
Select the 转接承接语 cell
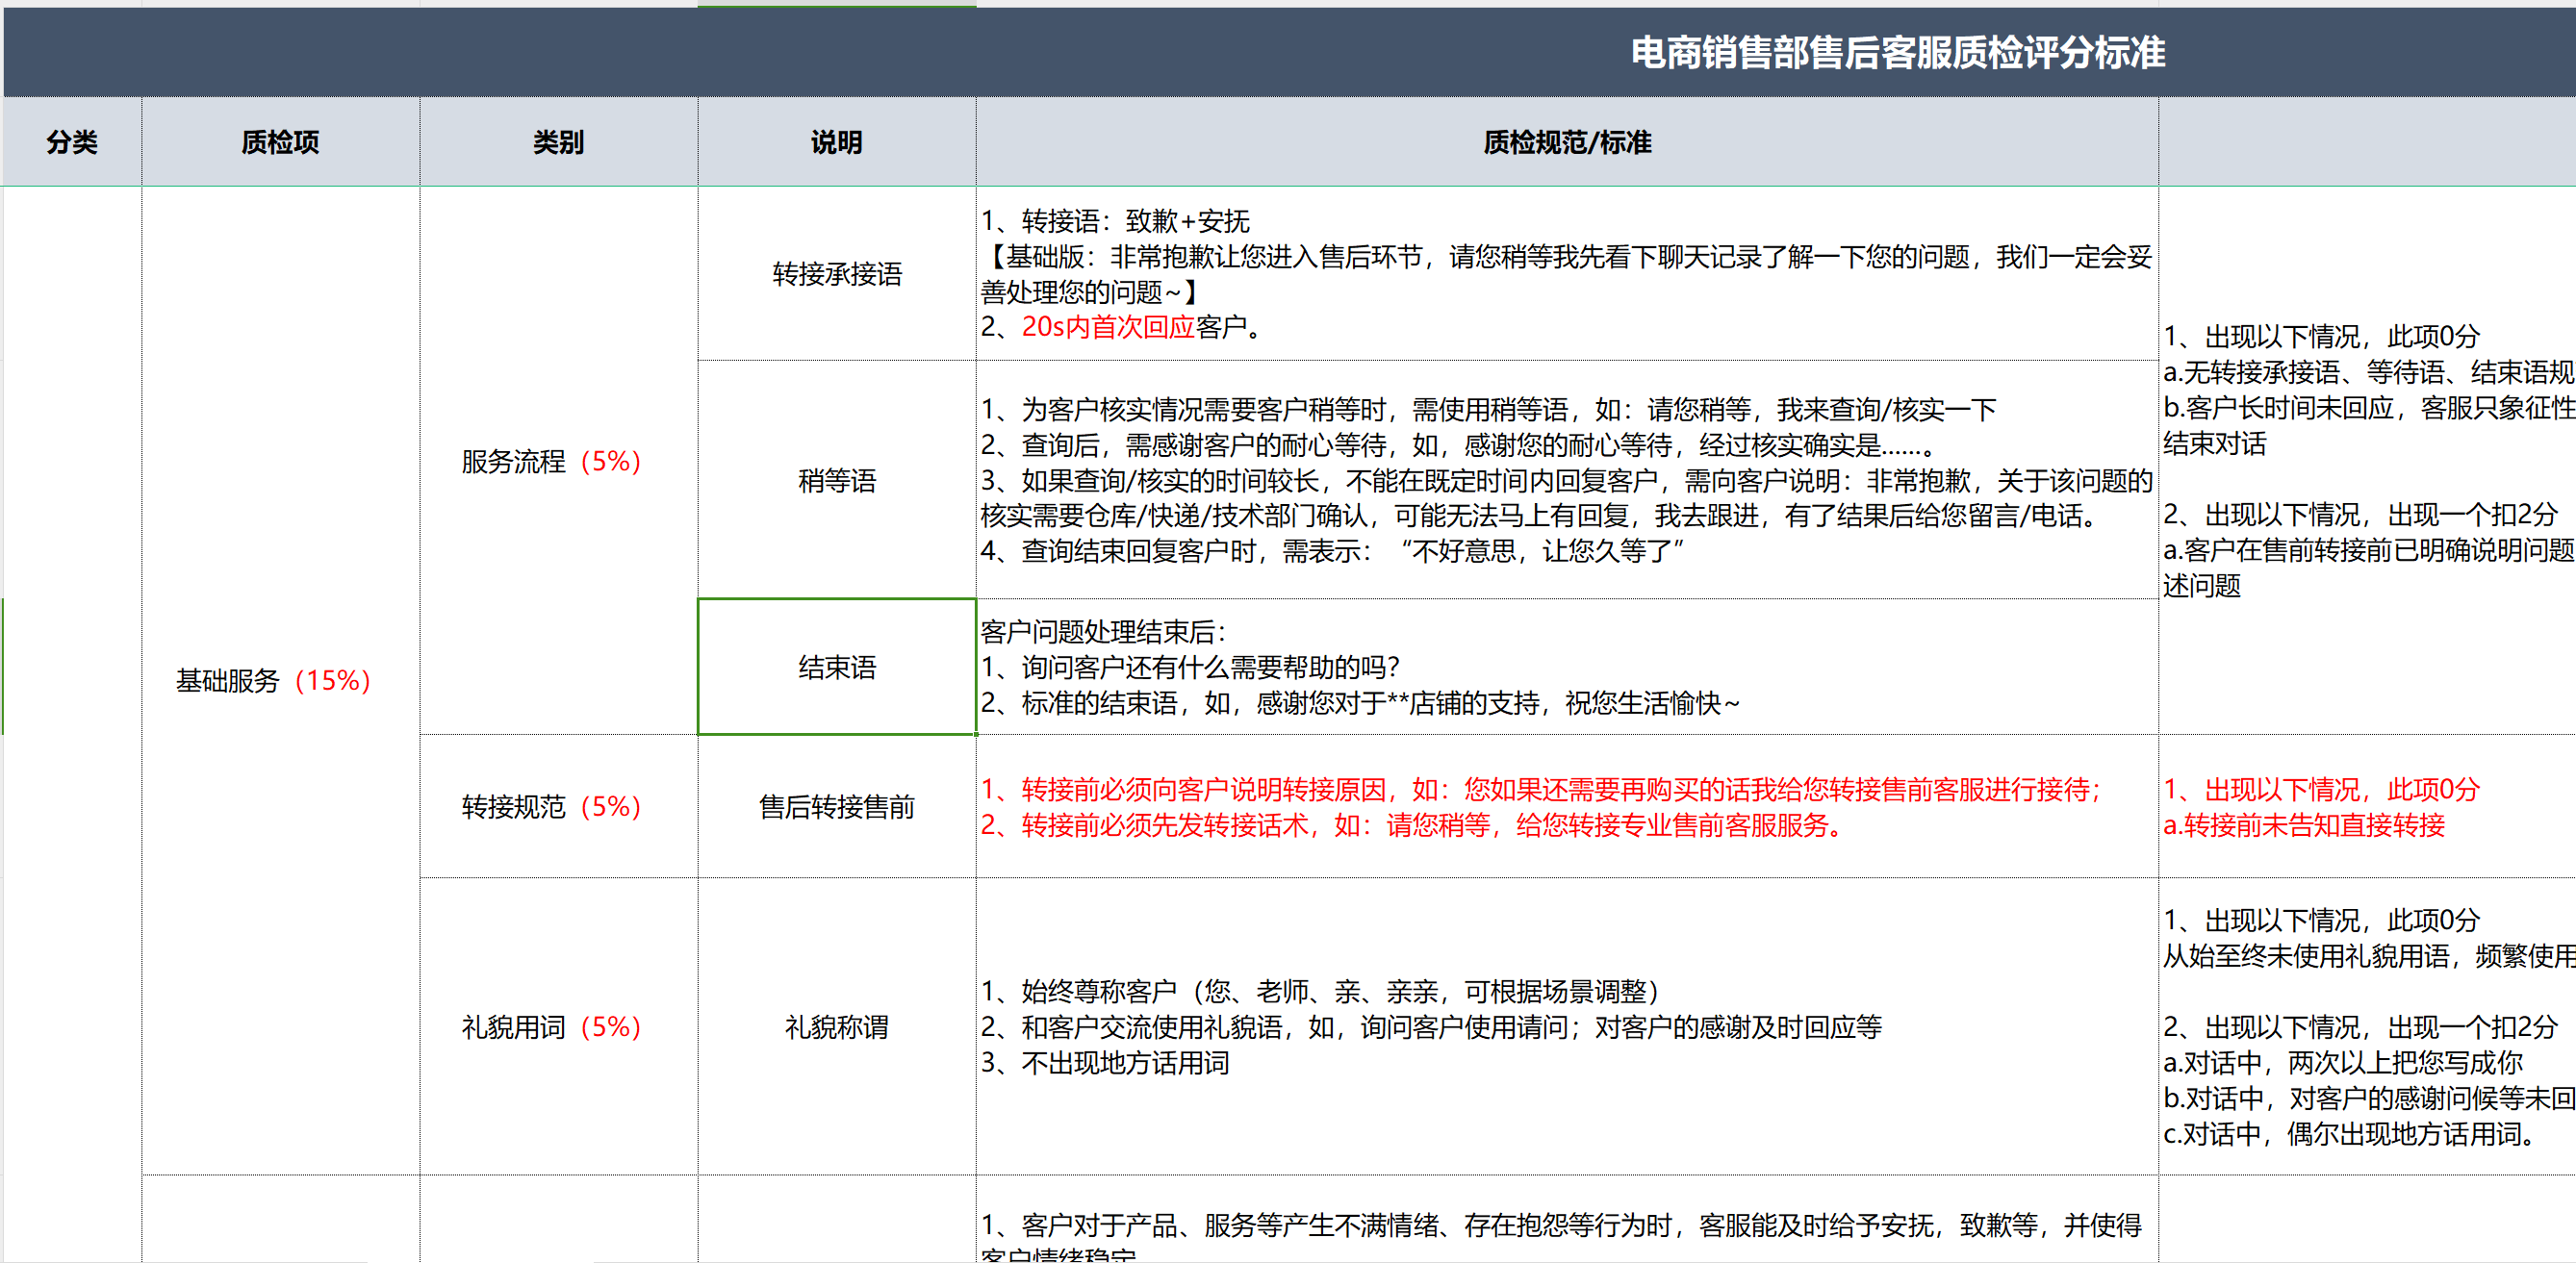836,273
